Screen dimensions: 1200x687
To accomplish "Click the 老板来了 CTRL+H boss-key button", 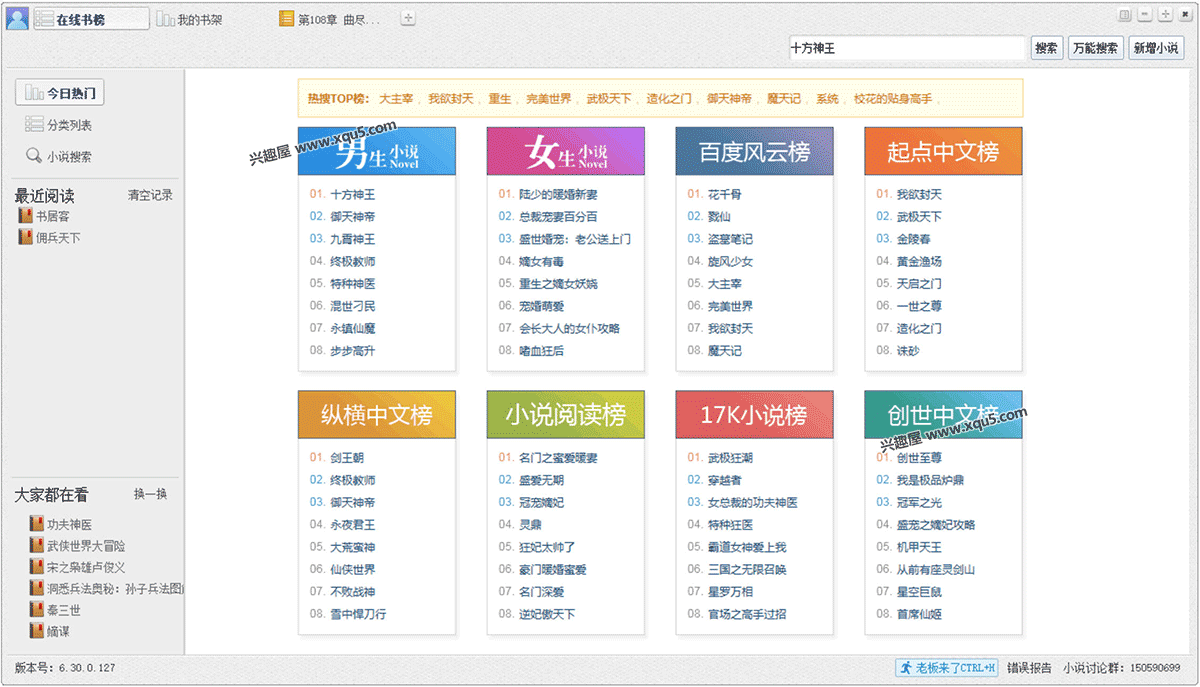I will (946, 667).
